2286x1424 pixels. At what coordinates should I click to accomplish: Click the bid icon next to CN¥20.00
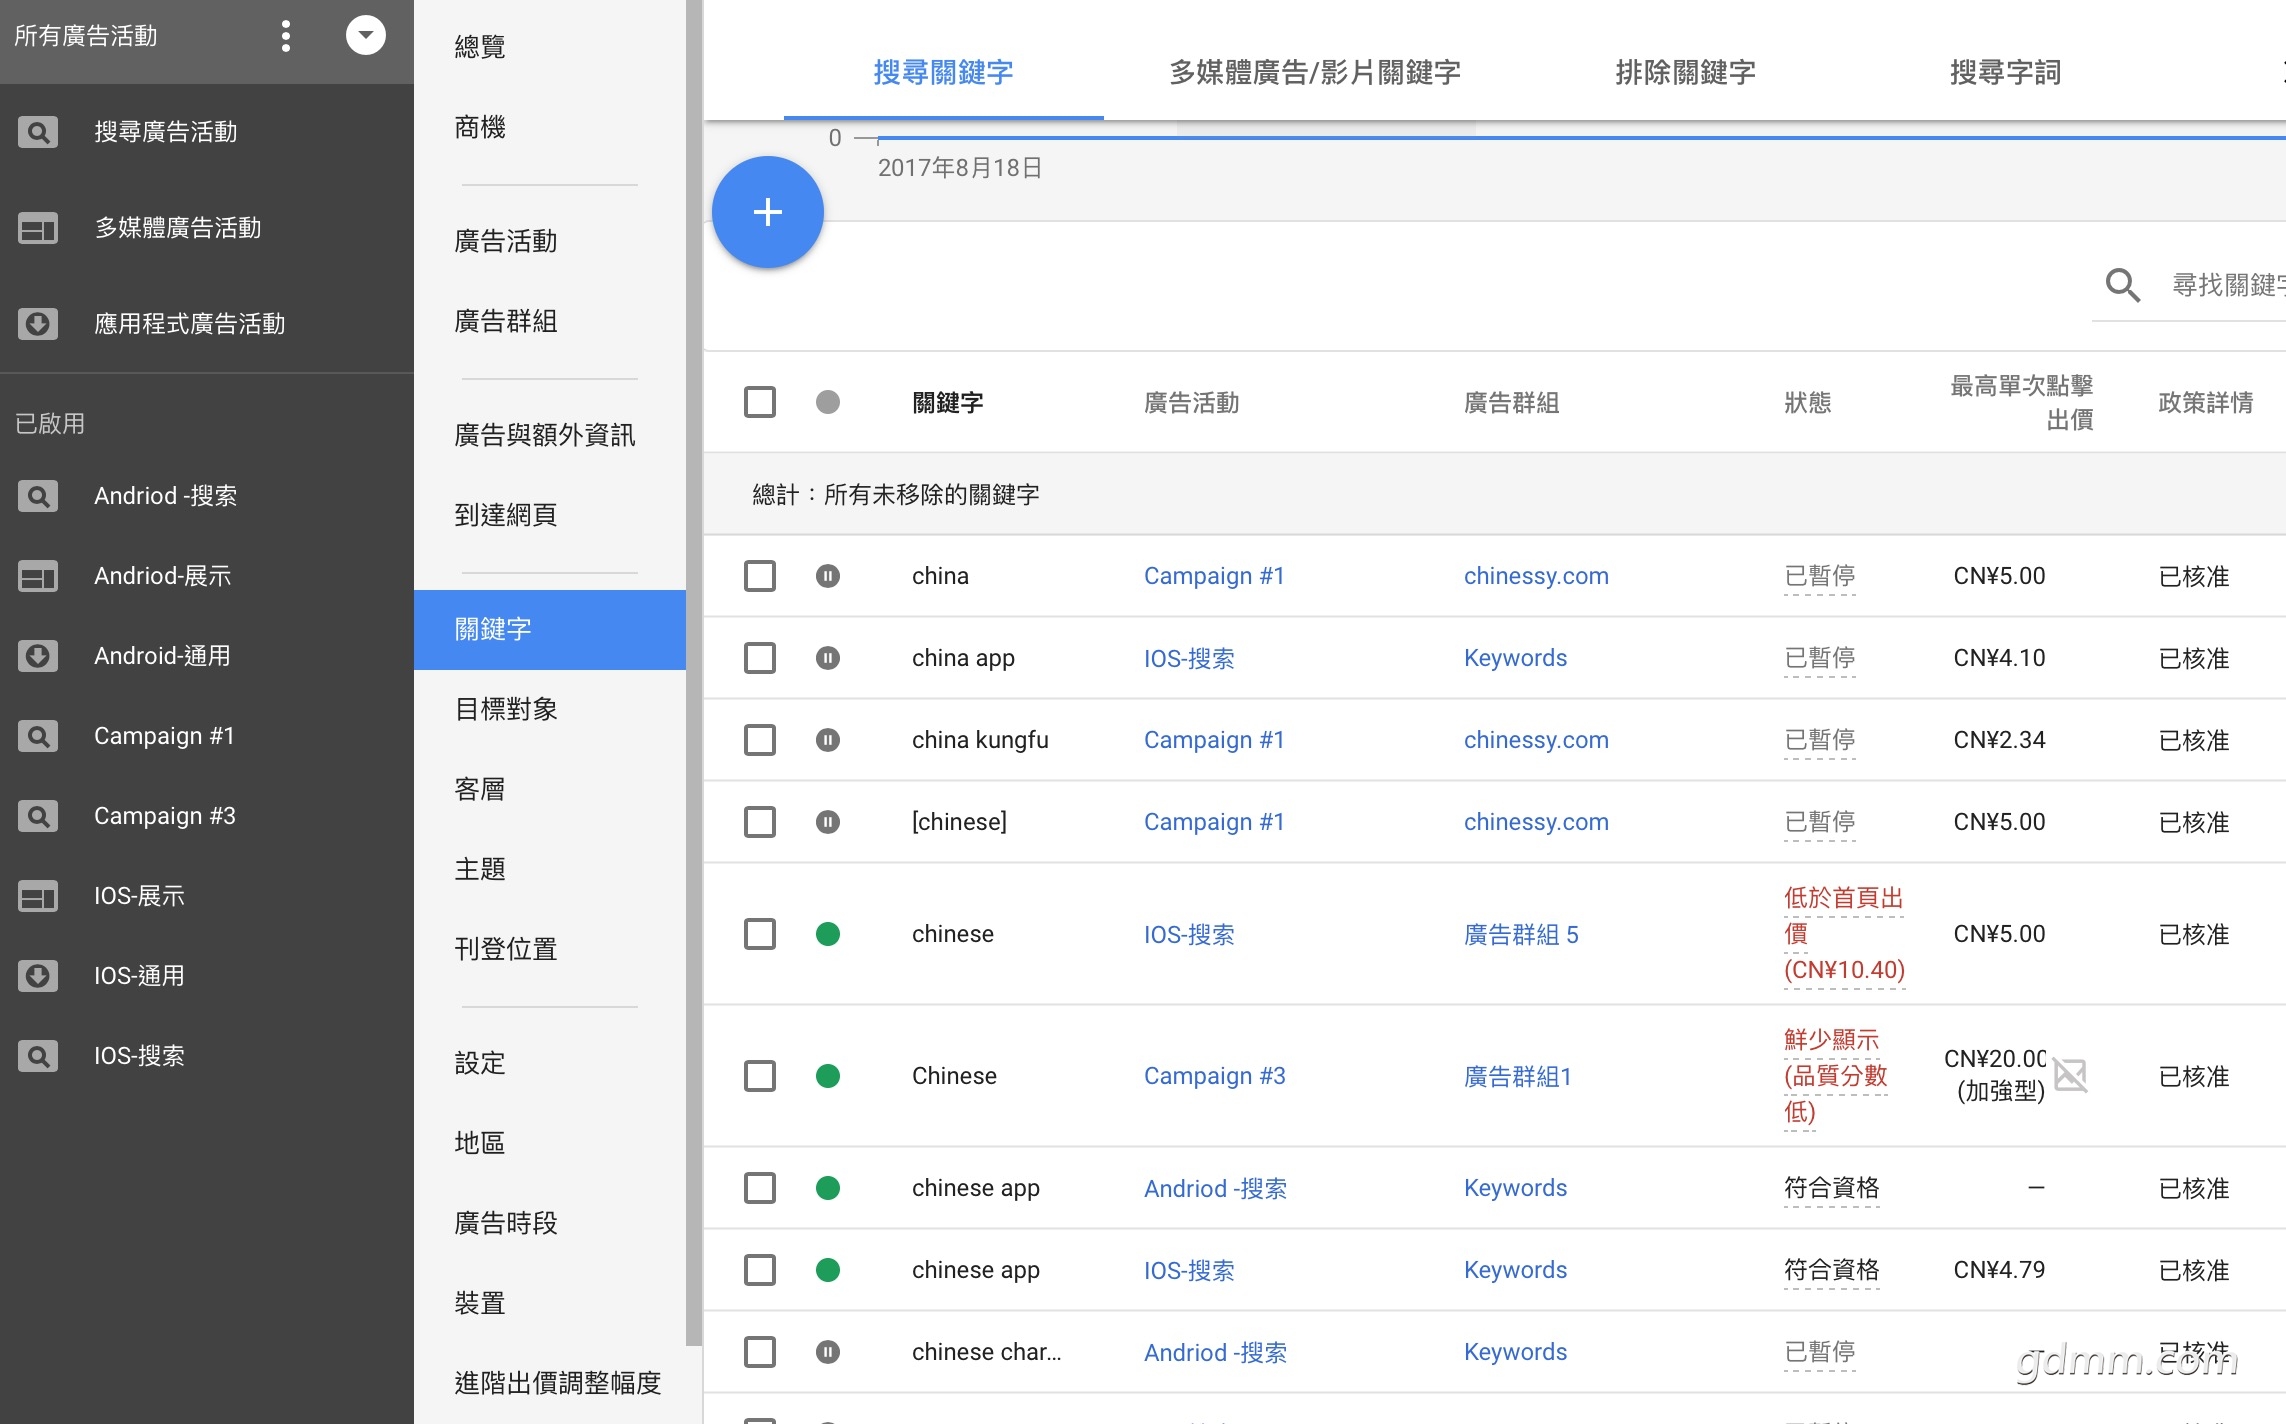pos(2070,1076)
